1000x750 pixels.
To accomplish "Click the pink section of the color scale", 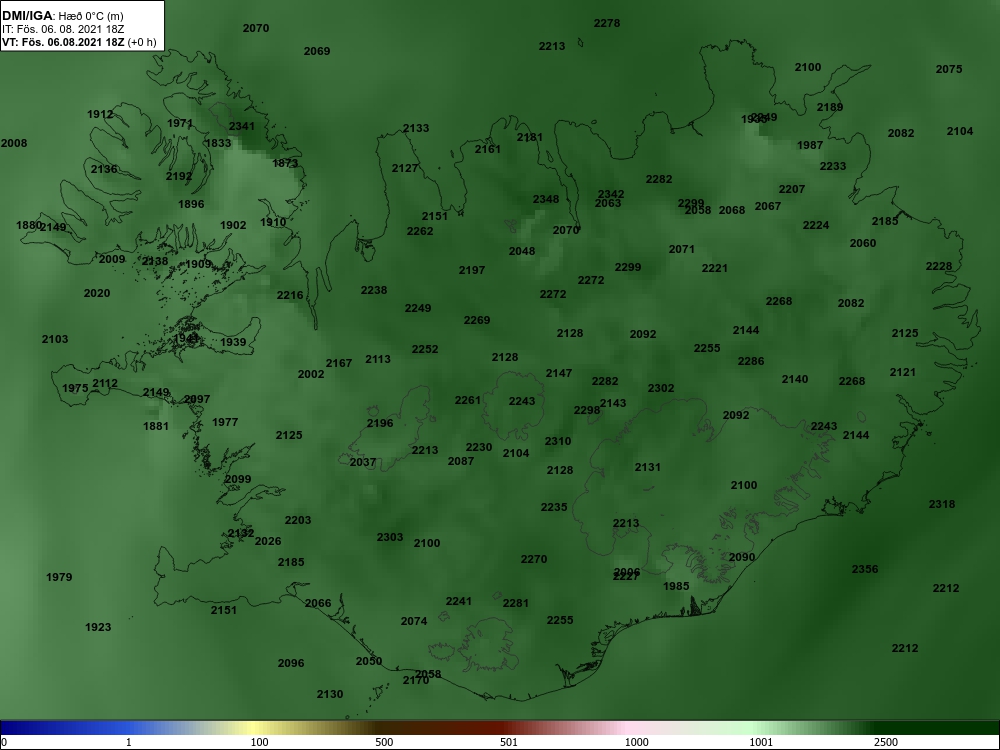I will coord(628,728).
